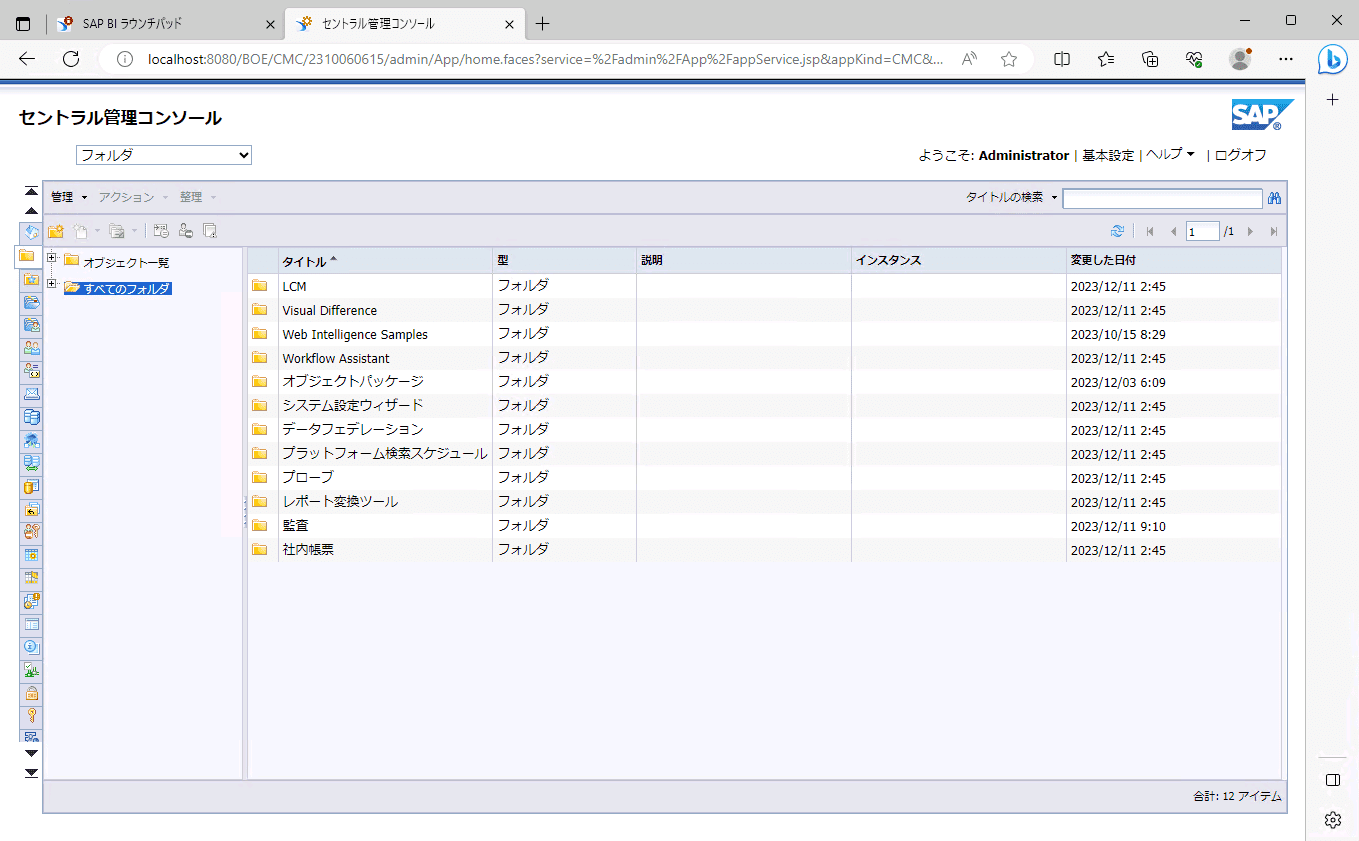This screenshot has width=1359, height=841.
Task: Click the ログオフ link
Action: pyautogui.click(x=1240, y=155)
